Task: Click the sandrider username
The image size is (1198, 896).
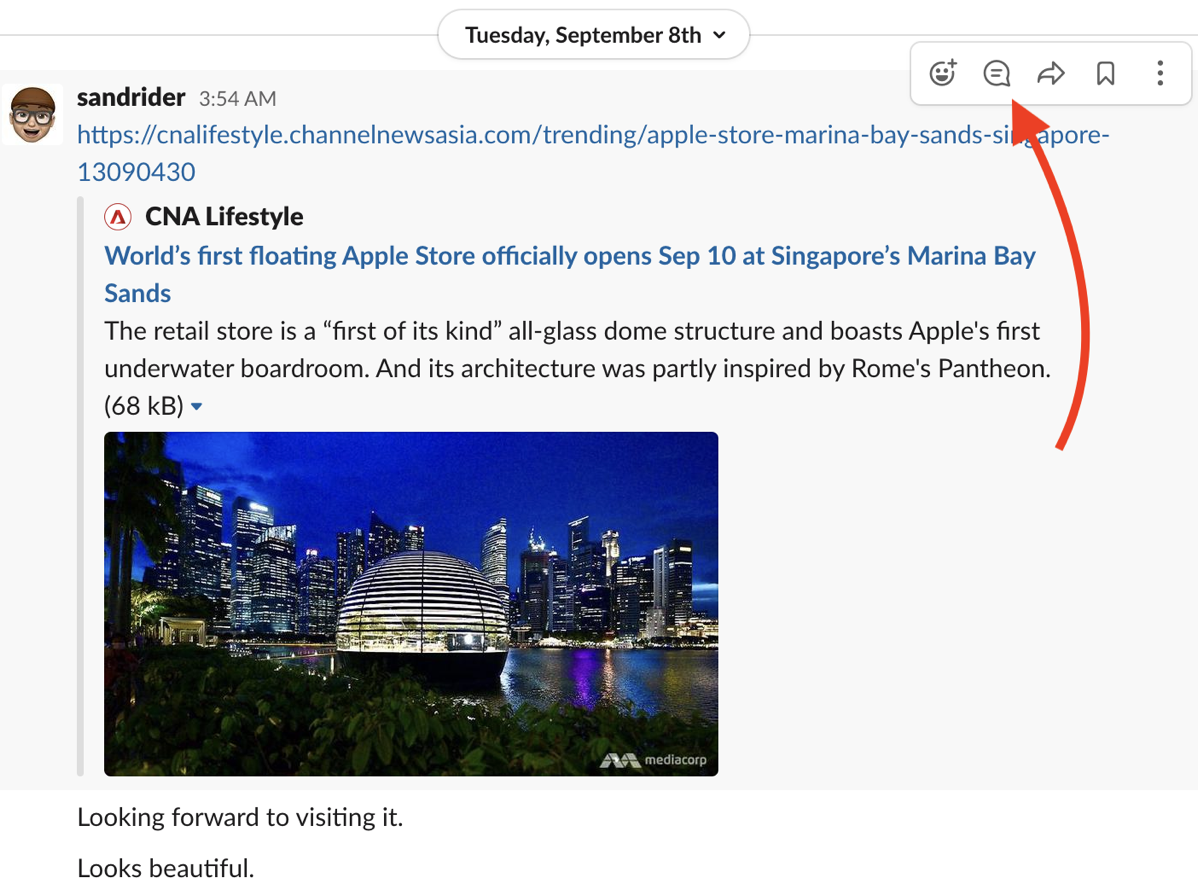Action: [x=131, y=97]
